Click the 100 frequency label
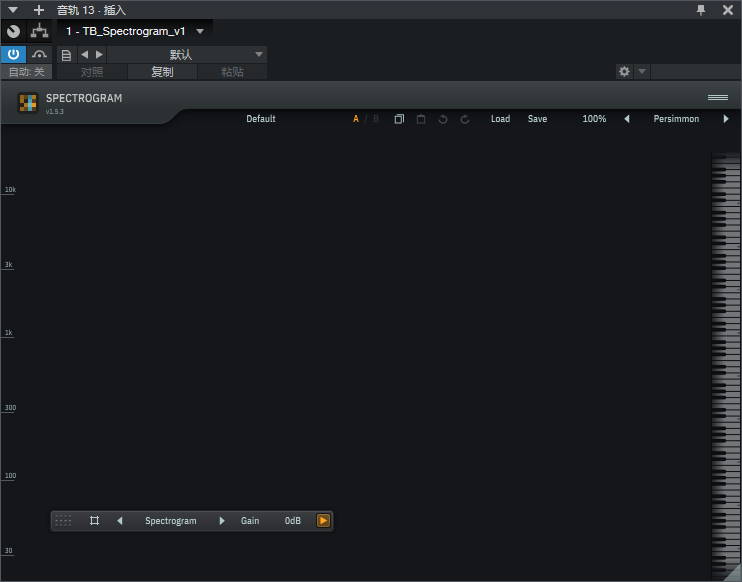742x582 pixels. 10,476
